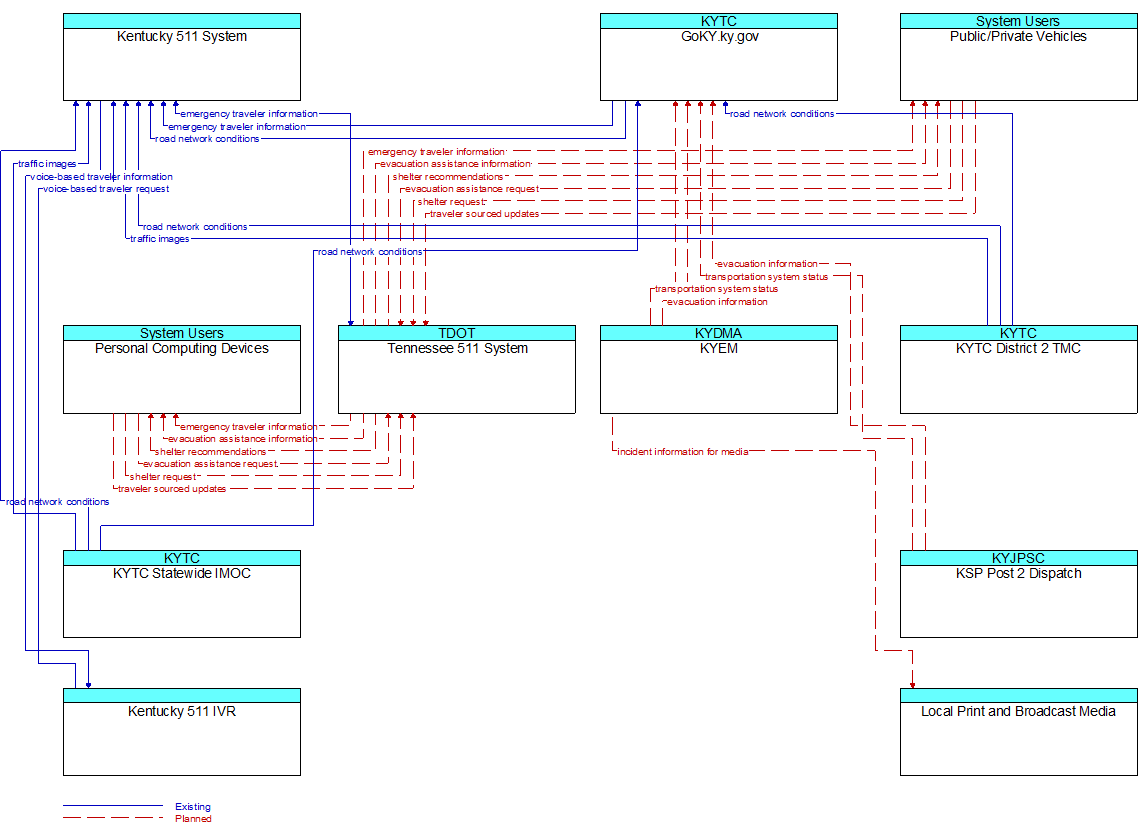Click the KYTC header above GoKY.ky.gov

point(718,21)
